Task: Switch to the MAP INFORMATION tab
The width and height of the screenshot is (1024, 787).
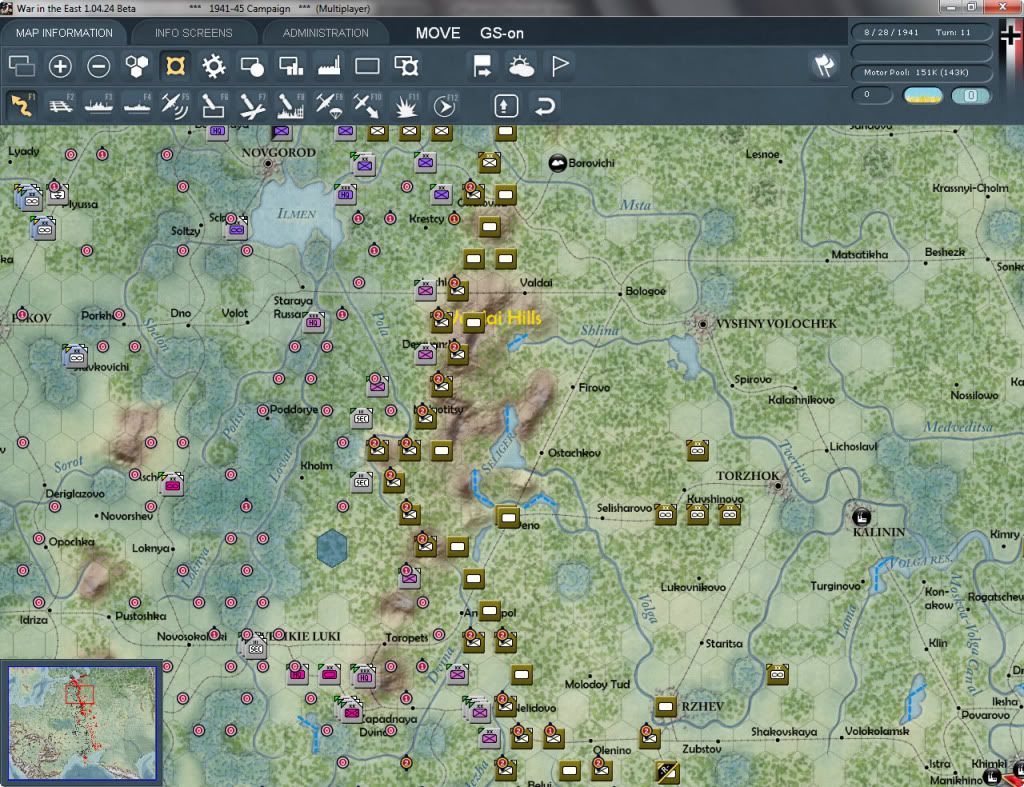Action: coord(64,33)
